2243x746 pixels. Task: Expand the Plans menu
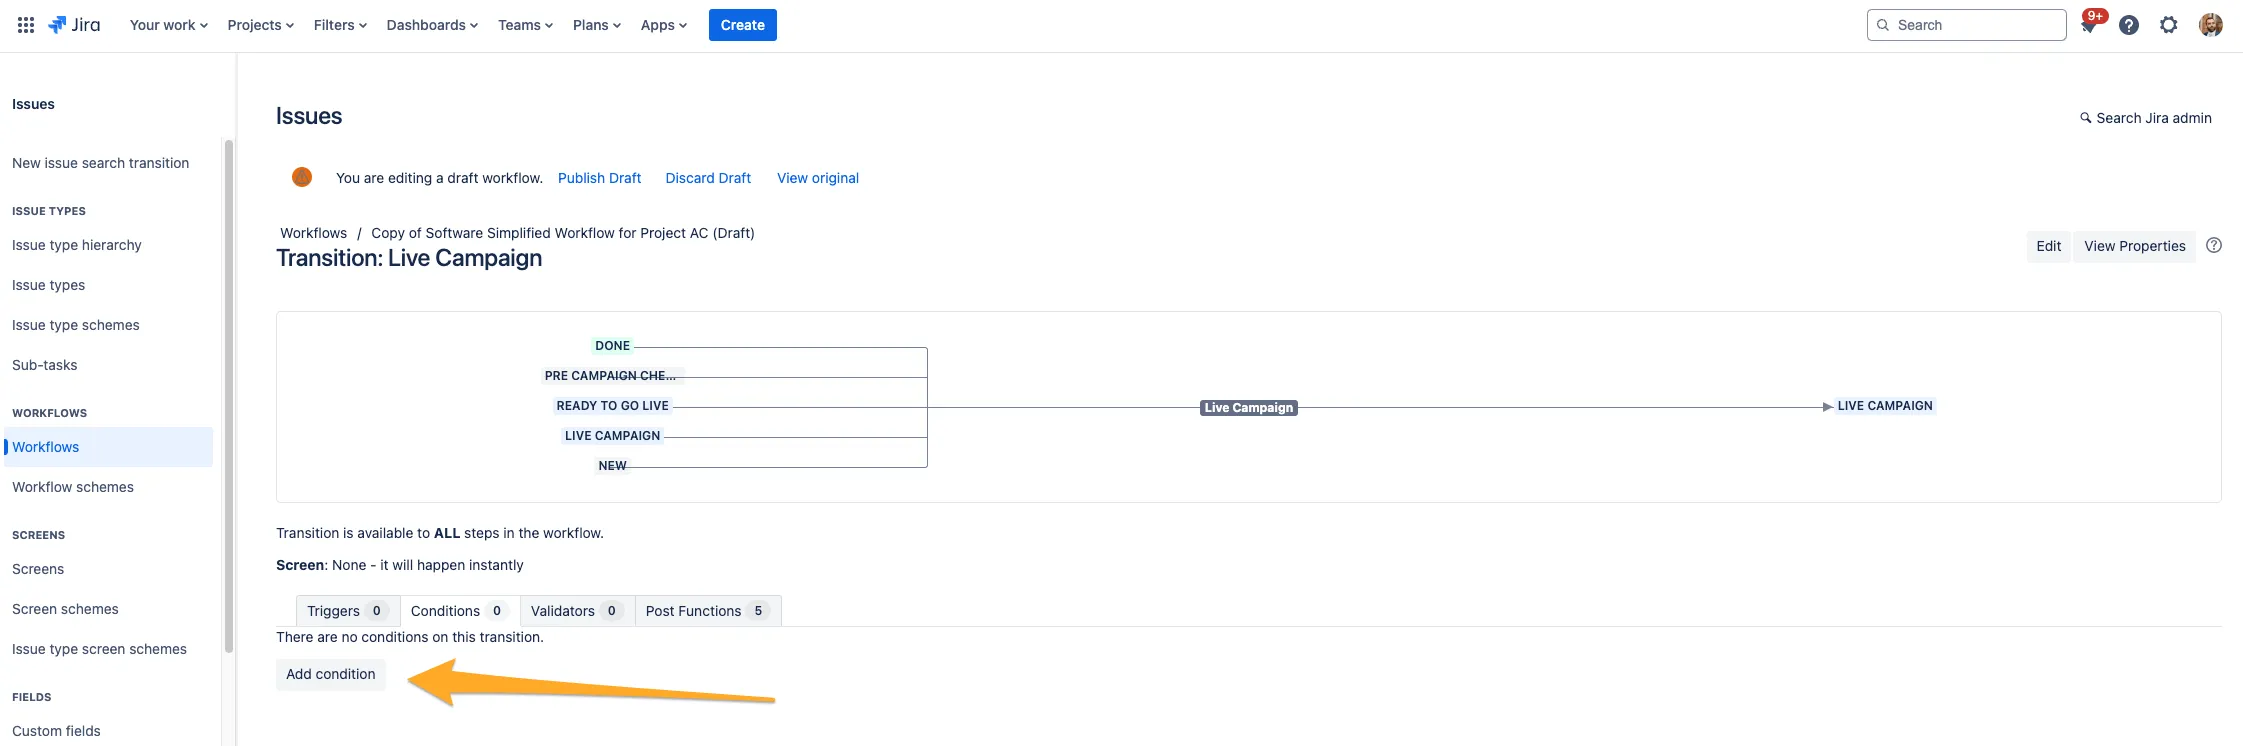pyautogui.click(x=597, y=25)
